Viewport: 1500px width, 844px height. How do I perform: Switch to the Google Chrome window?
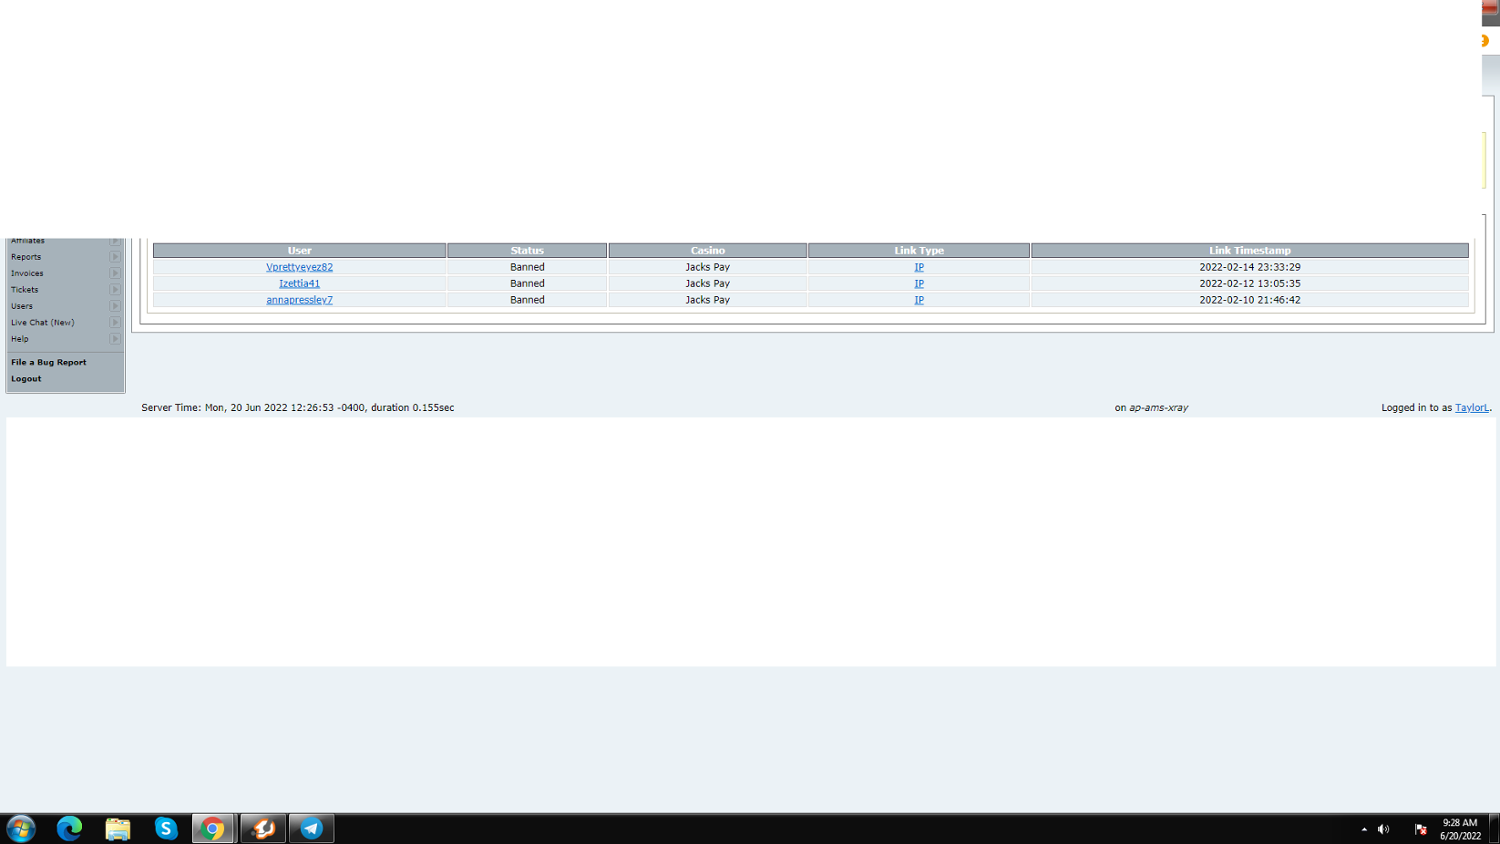pos(213,828)
